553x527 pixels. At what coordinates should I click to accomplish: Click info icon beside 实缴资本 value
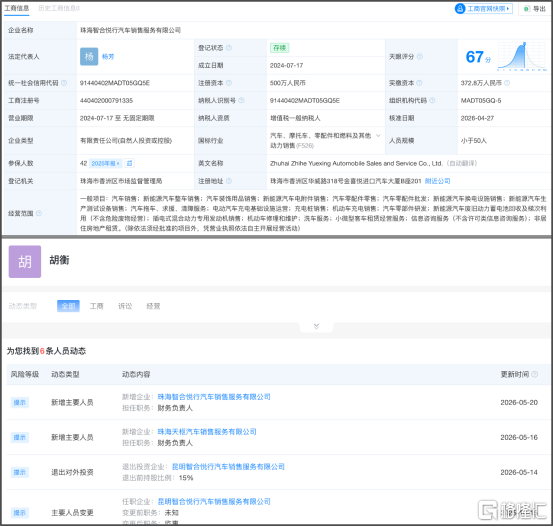(507, 83)
